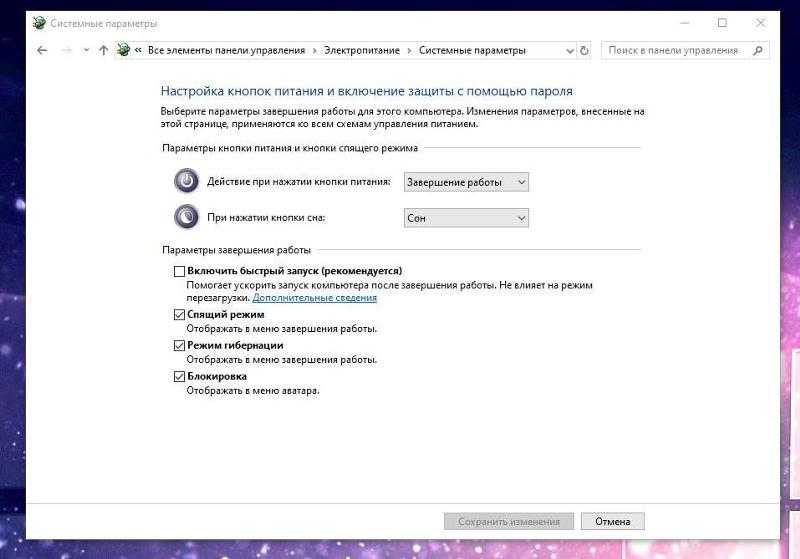The width and height of the screenshot is (800, 559).
Task: Click heading 'Настройка кнопок питания и включение защиты'
Action: (366, 91)
